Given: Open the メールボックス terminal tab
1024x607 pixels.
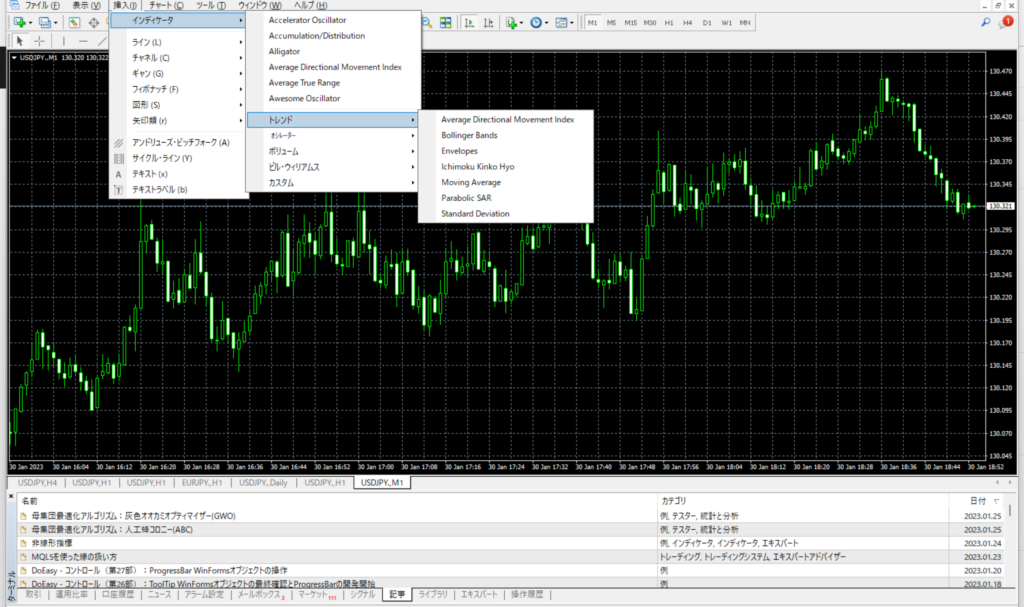Looking at the screenshot, I should click(x=260, y=595).
